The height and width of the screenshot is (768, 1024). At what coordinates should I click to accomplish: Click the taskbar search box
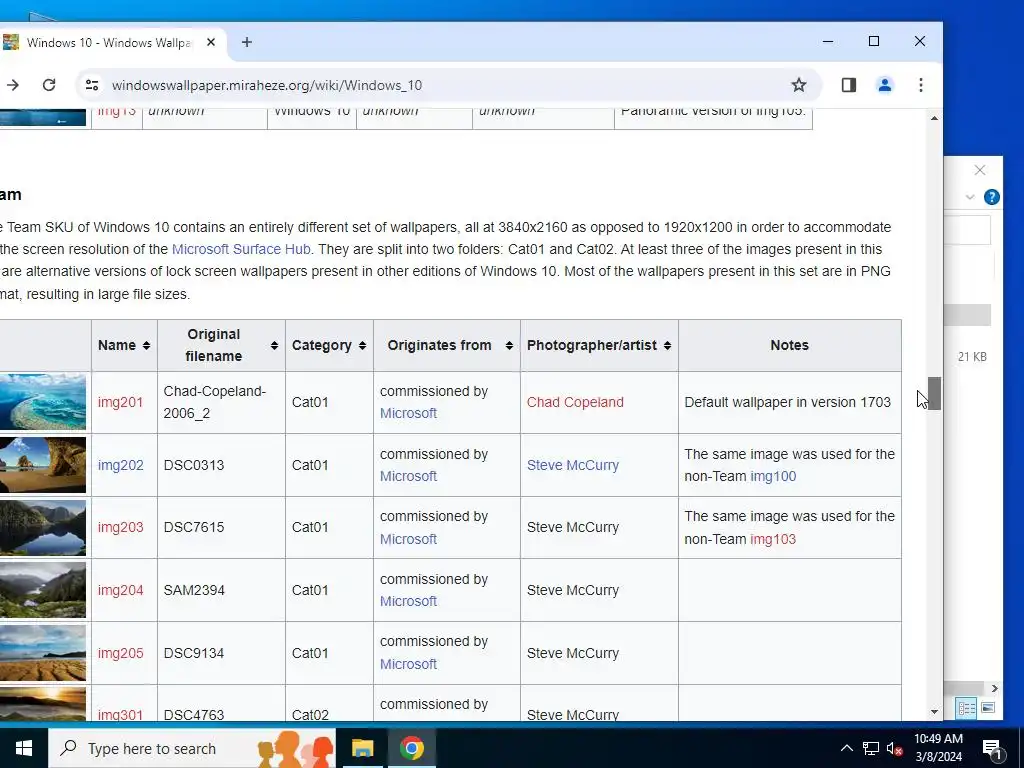(192, 748)
